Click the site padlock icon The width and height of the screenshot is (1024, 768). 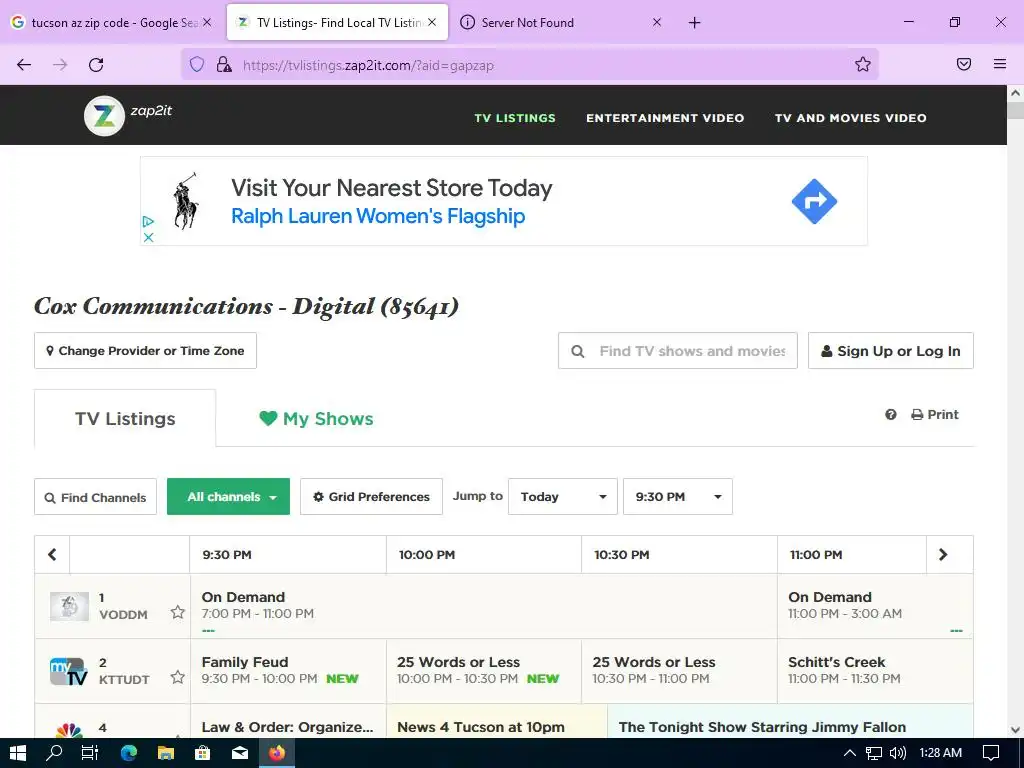[224, 64]
